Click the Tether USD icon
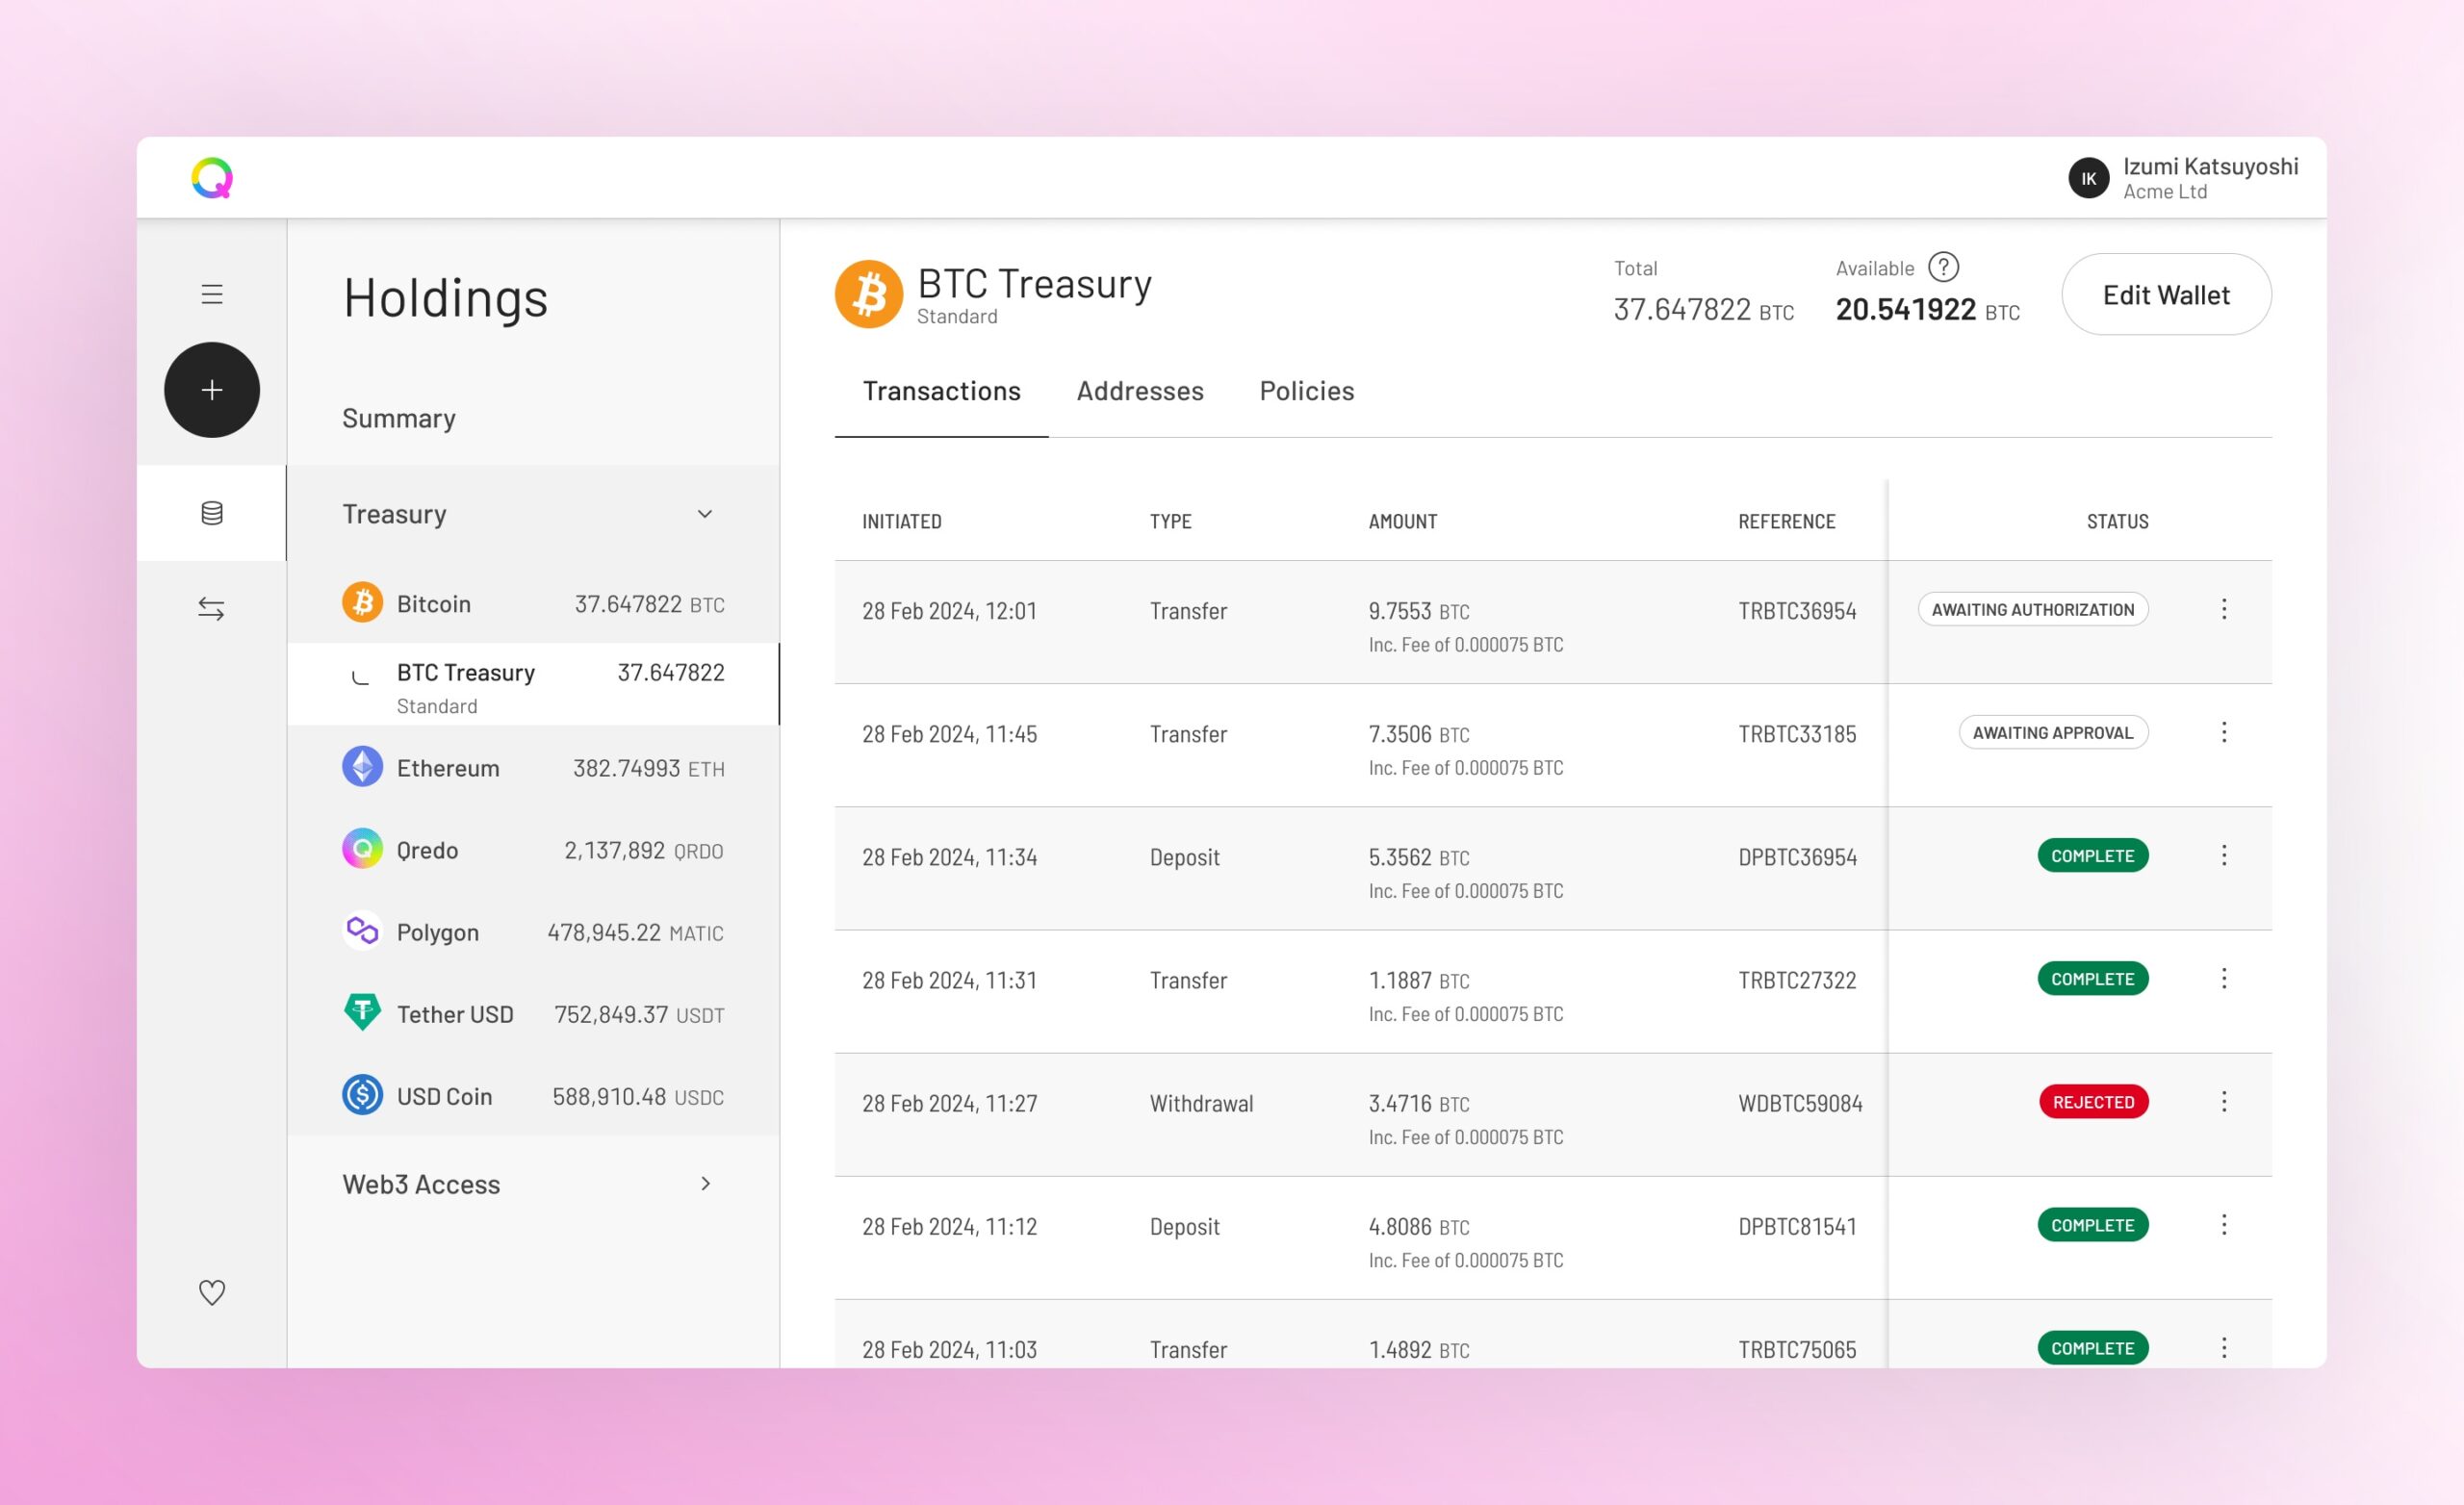2464x1505 pixels. click(362, 1012)
